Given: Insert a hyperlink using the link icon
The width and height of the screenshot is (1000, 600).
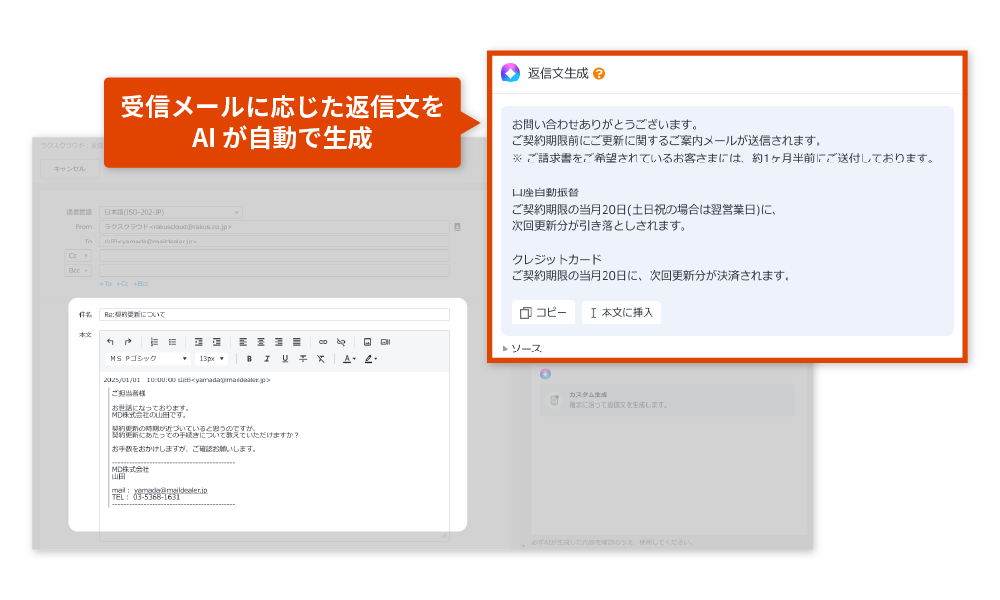Looking at the screenshot, I should [322, 343].
